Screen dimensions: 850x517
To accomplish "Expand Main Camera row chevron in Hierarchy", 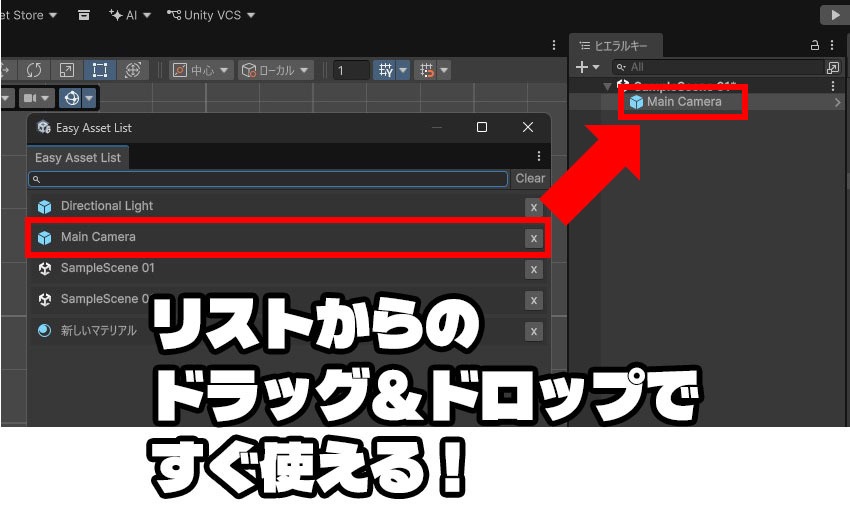I will pyautogui.click(x=838, y=102).
